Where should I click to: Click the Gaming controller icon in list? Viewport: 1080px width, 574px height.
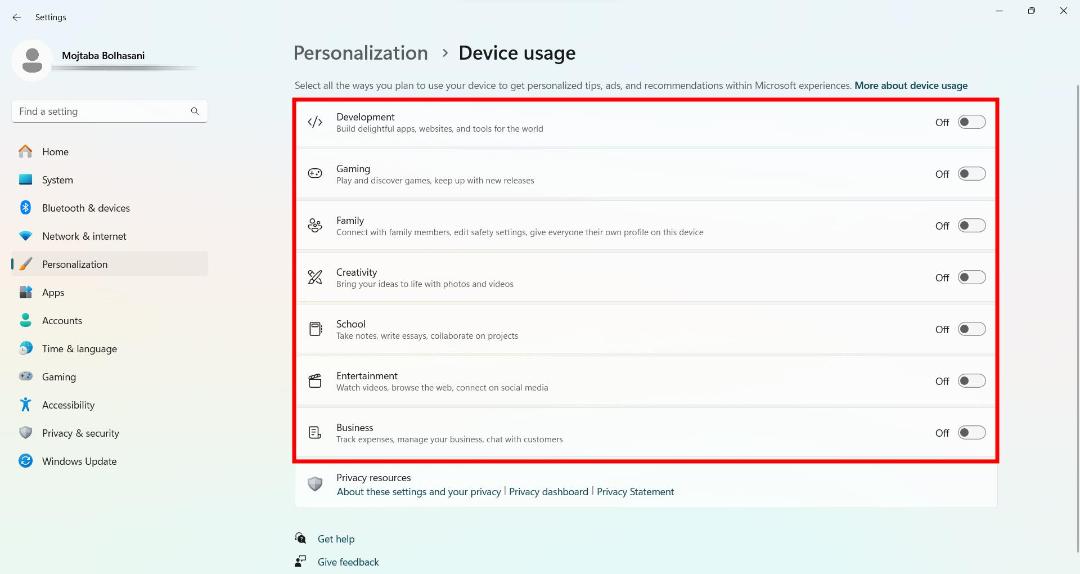click(315, 174)
